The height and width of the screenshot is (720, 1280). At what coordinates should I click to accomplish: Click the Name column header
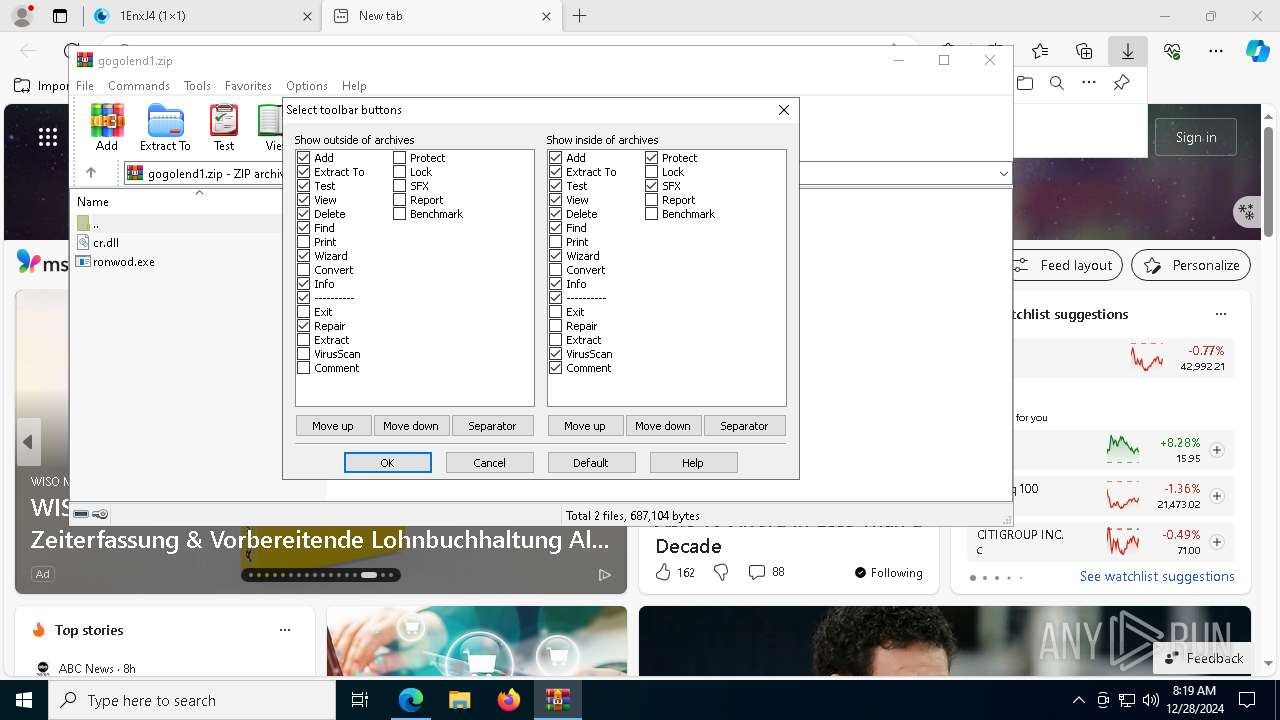point(93,202)
